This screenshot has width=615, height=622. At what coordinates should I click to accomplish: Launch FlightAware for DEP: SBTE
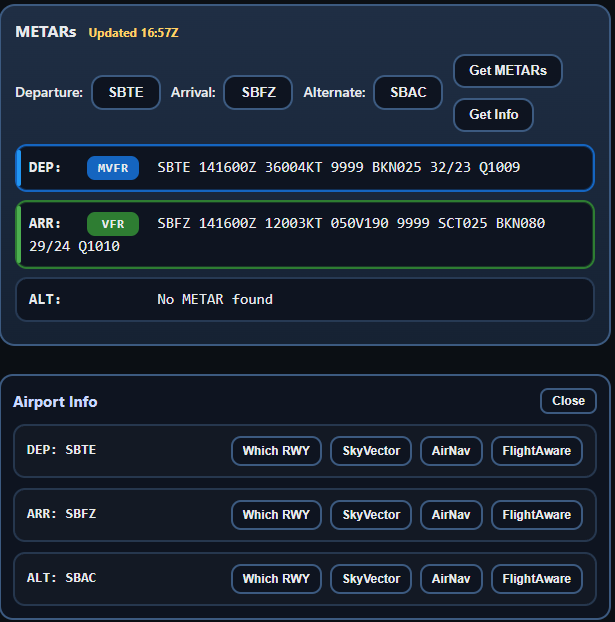point(536,451)
